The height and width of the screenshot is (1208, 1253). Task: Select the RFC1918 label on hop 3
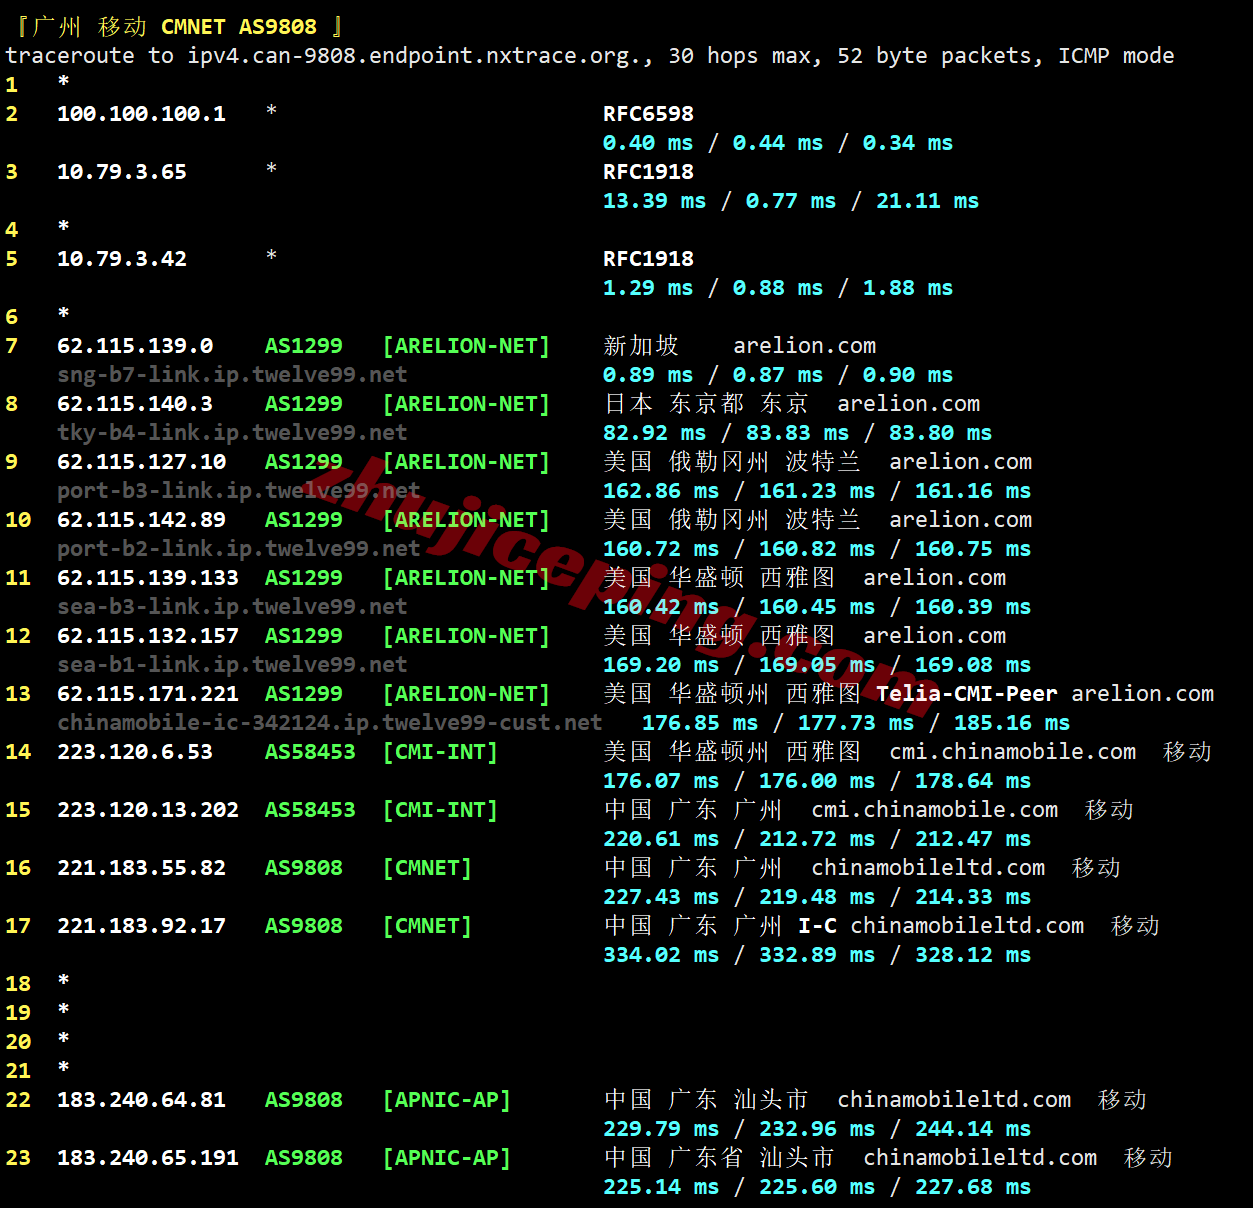coord(648,172)
